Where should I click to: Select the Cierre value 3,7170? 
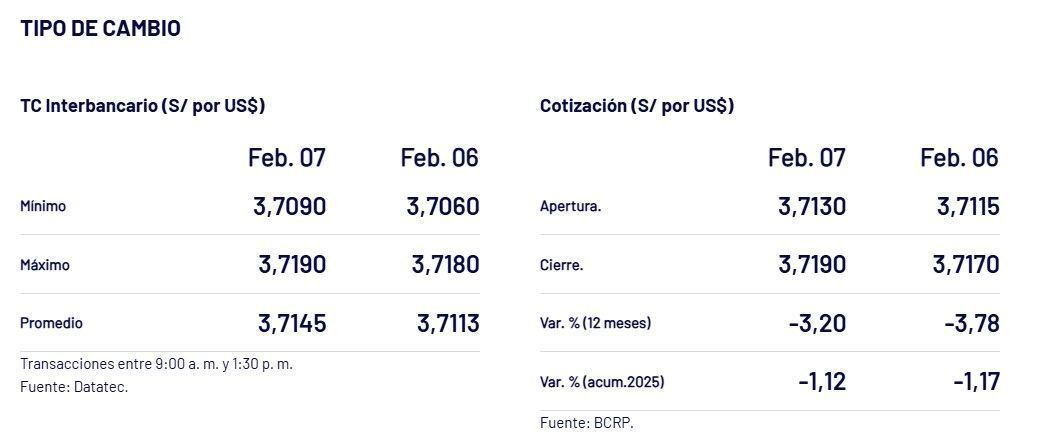click(966, 265)
